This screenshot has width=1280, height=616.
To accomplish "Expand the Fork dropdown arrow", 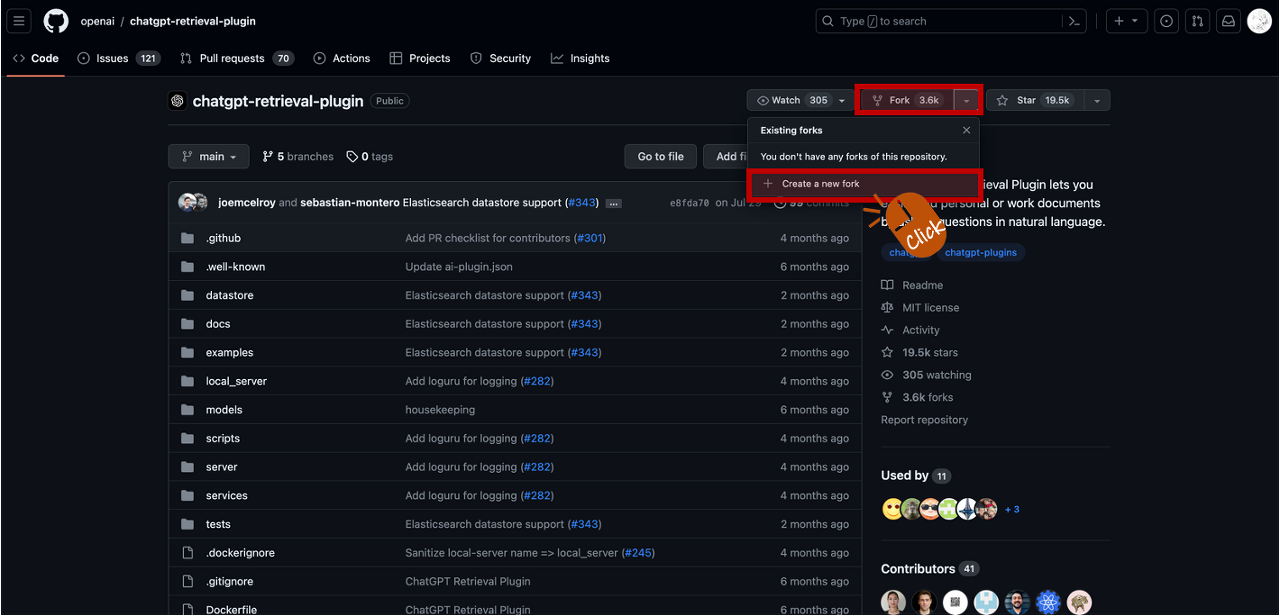I will 967,100.
